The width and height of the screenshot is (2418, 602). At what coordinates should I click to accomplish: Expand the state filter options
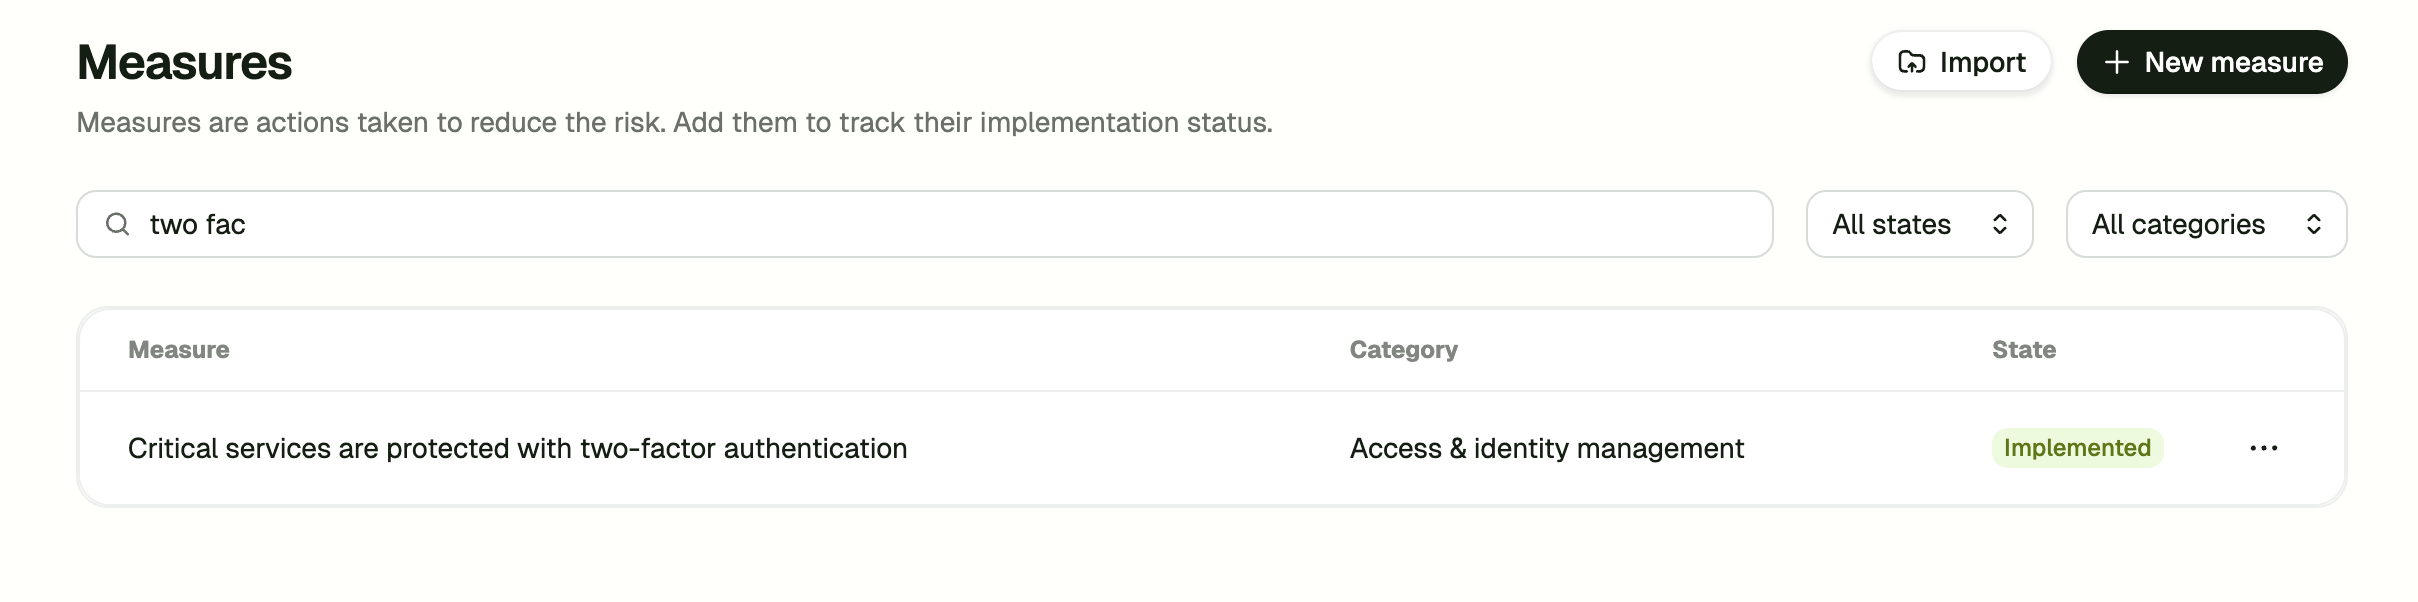point(1918,224)
